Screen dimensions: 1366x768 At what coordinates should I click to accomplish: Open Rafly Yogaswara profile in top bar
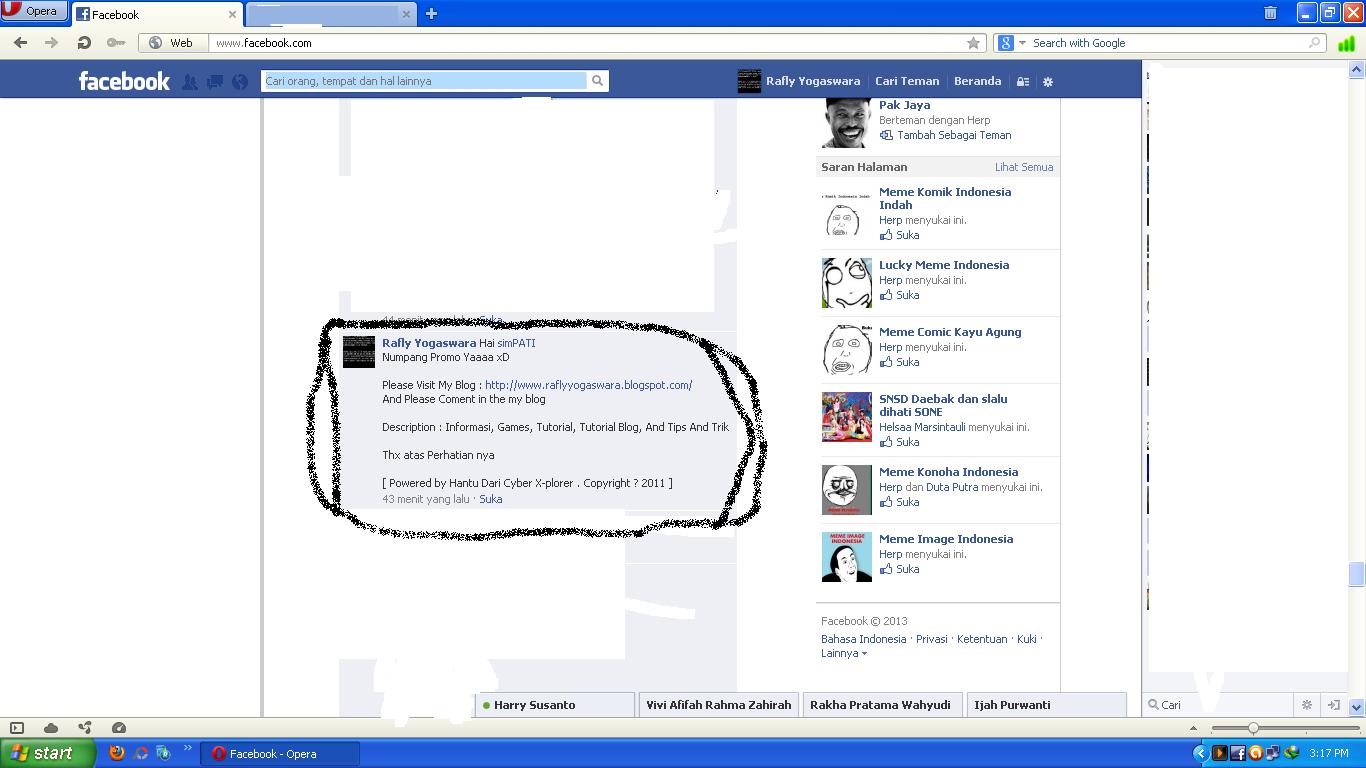click(799, 81)
